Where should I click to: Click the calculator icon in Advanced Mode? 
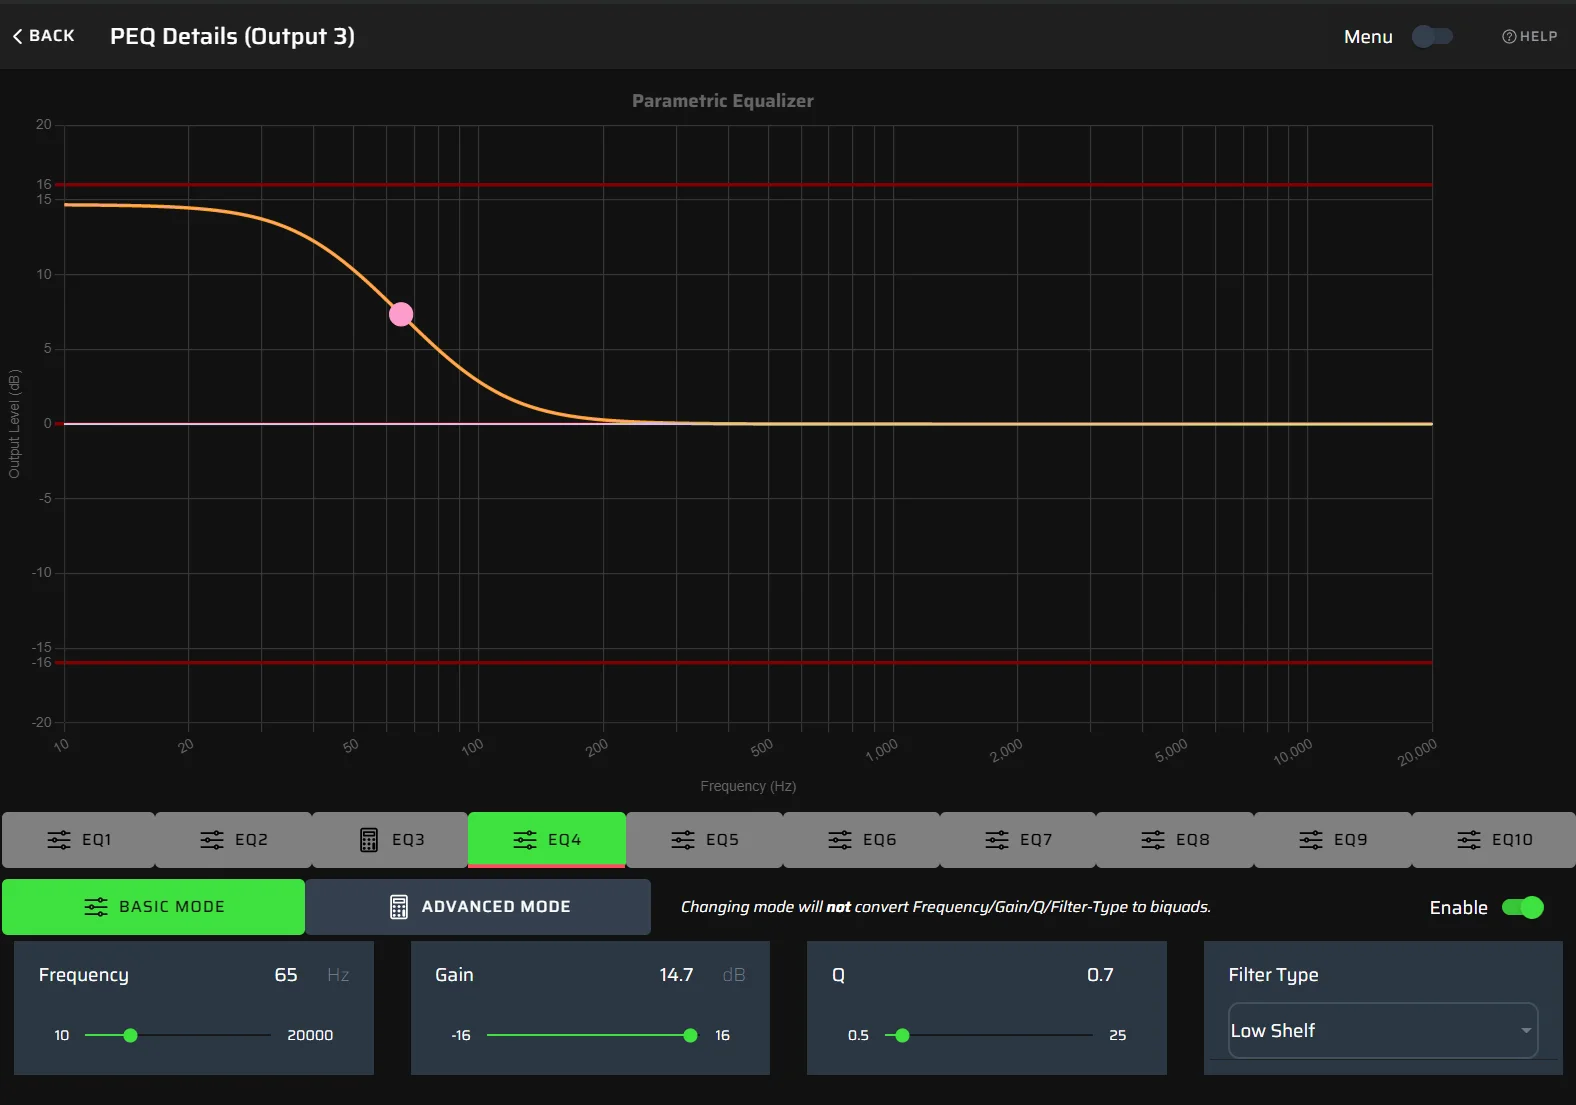399,907
